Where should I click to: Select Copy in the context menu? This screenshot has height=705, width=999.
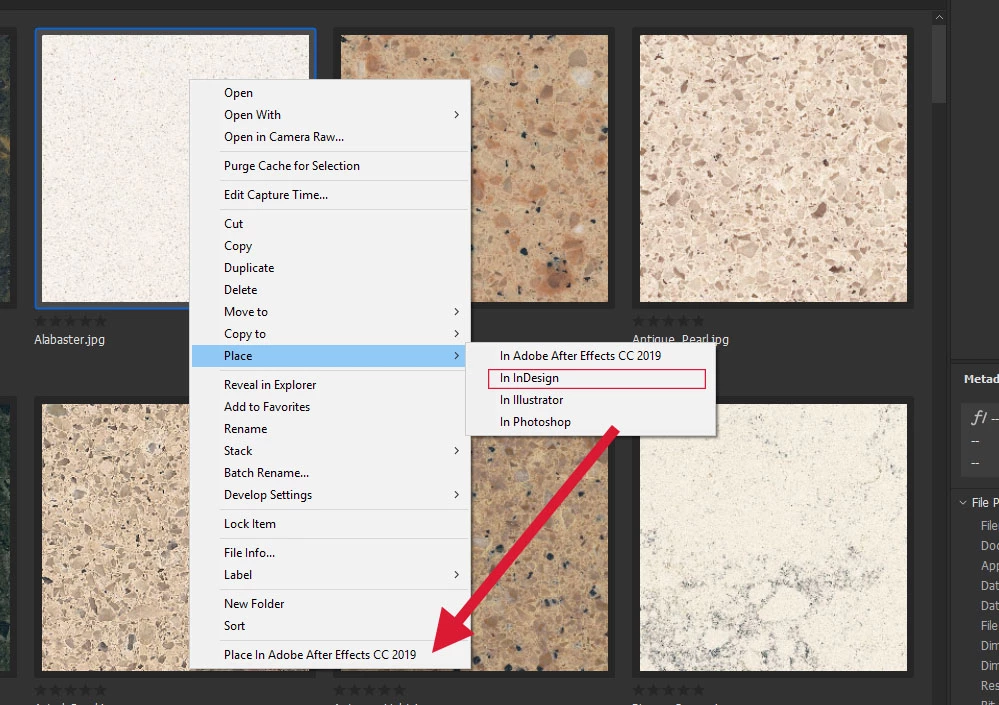pos(330,246)
